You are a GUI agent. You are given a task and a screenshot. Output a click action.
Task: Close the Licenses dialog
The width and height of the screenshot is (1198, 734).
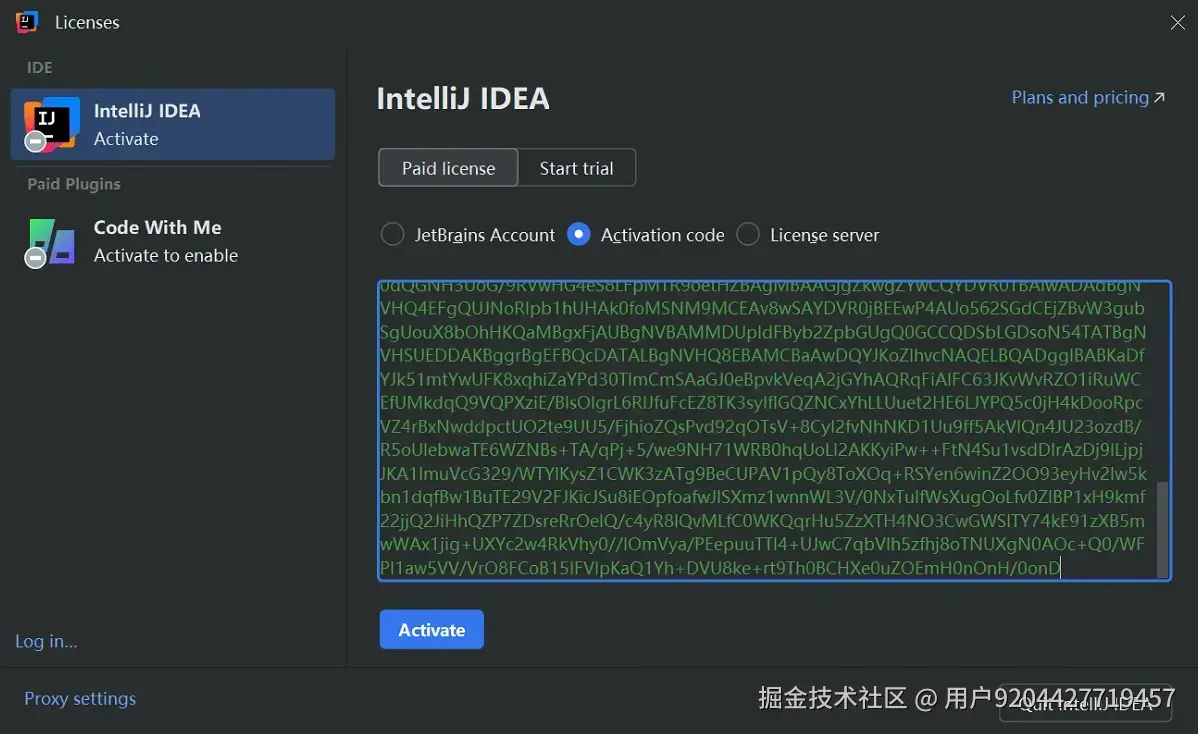pos(1177,22)
